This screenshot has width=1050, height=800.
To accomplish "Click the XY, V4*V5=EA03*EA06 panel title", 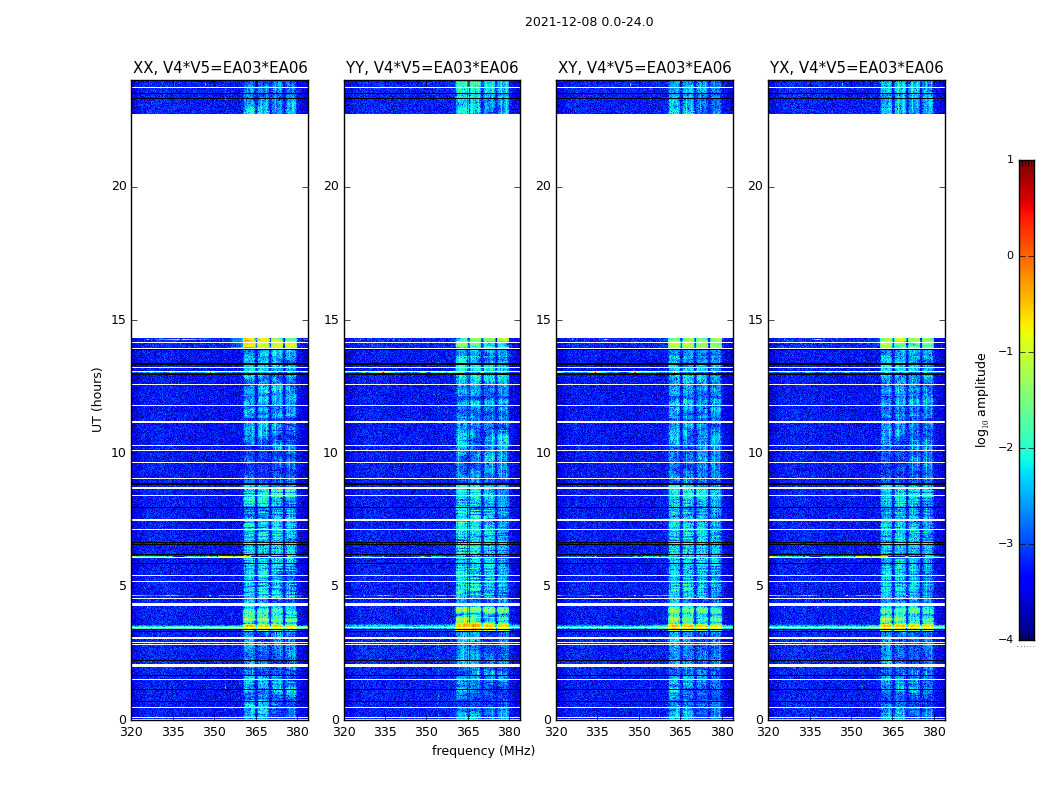I will pos(644,68).
